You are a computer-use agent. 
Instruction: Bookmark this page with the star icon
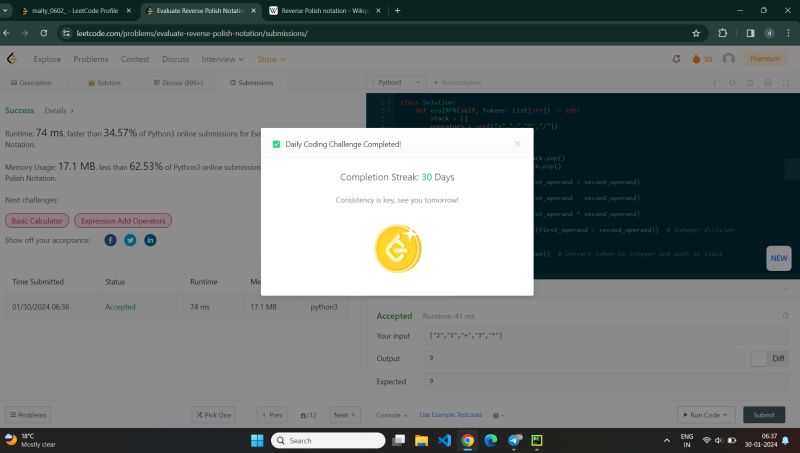696,33
